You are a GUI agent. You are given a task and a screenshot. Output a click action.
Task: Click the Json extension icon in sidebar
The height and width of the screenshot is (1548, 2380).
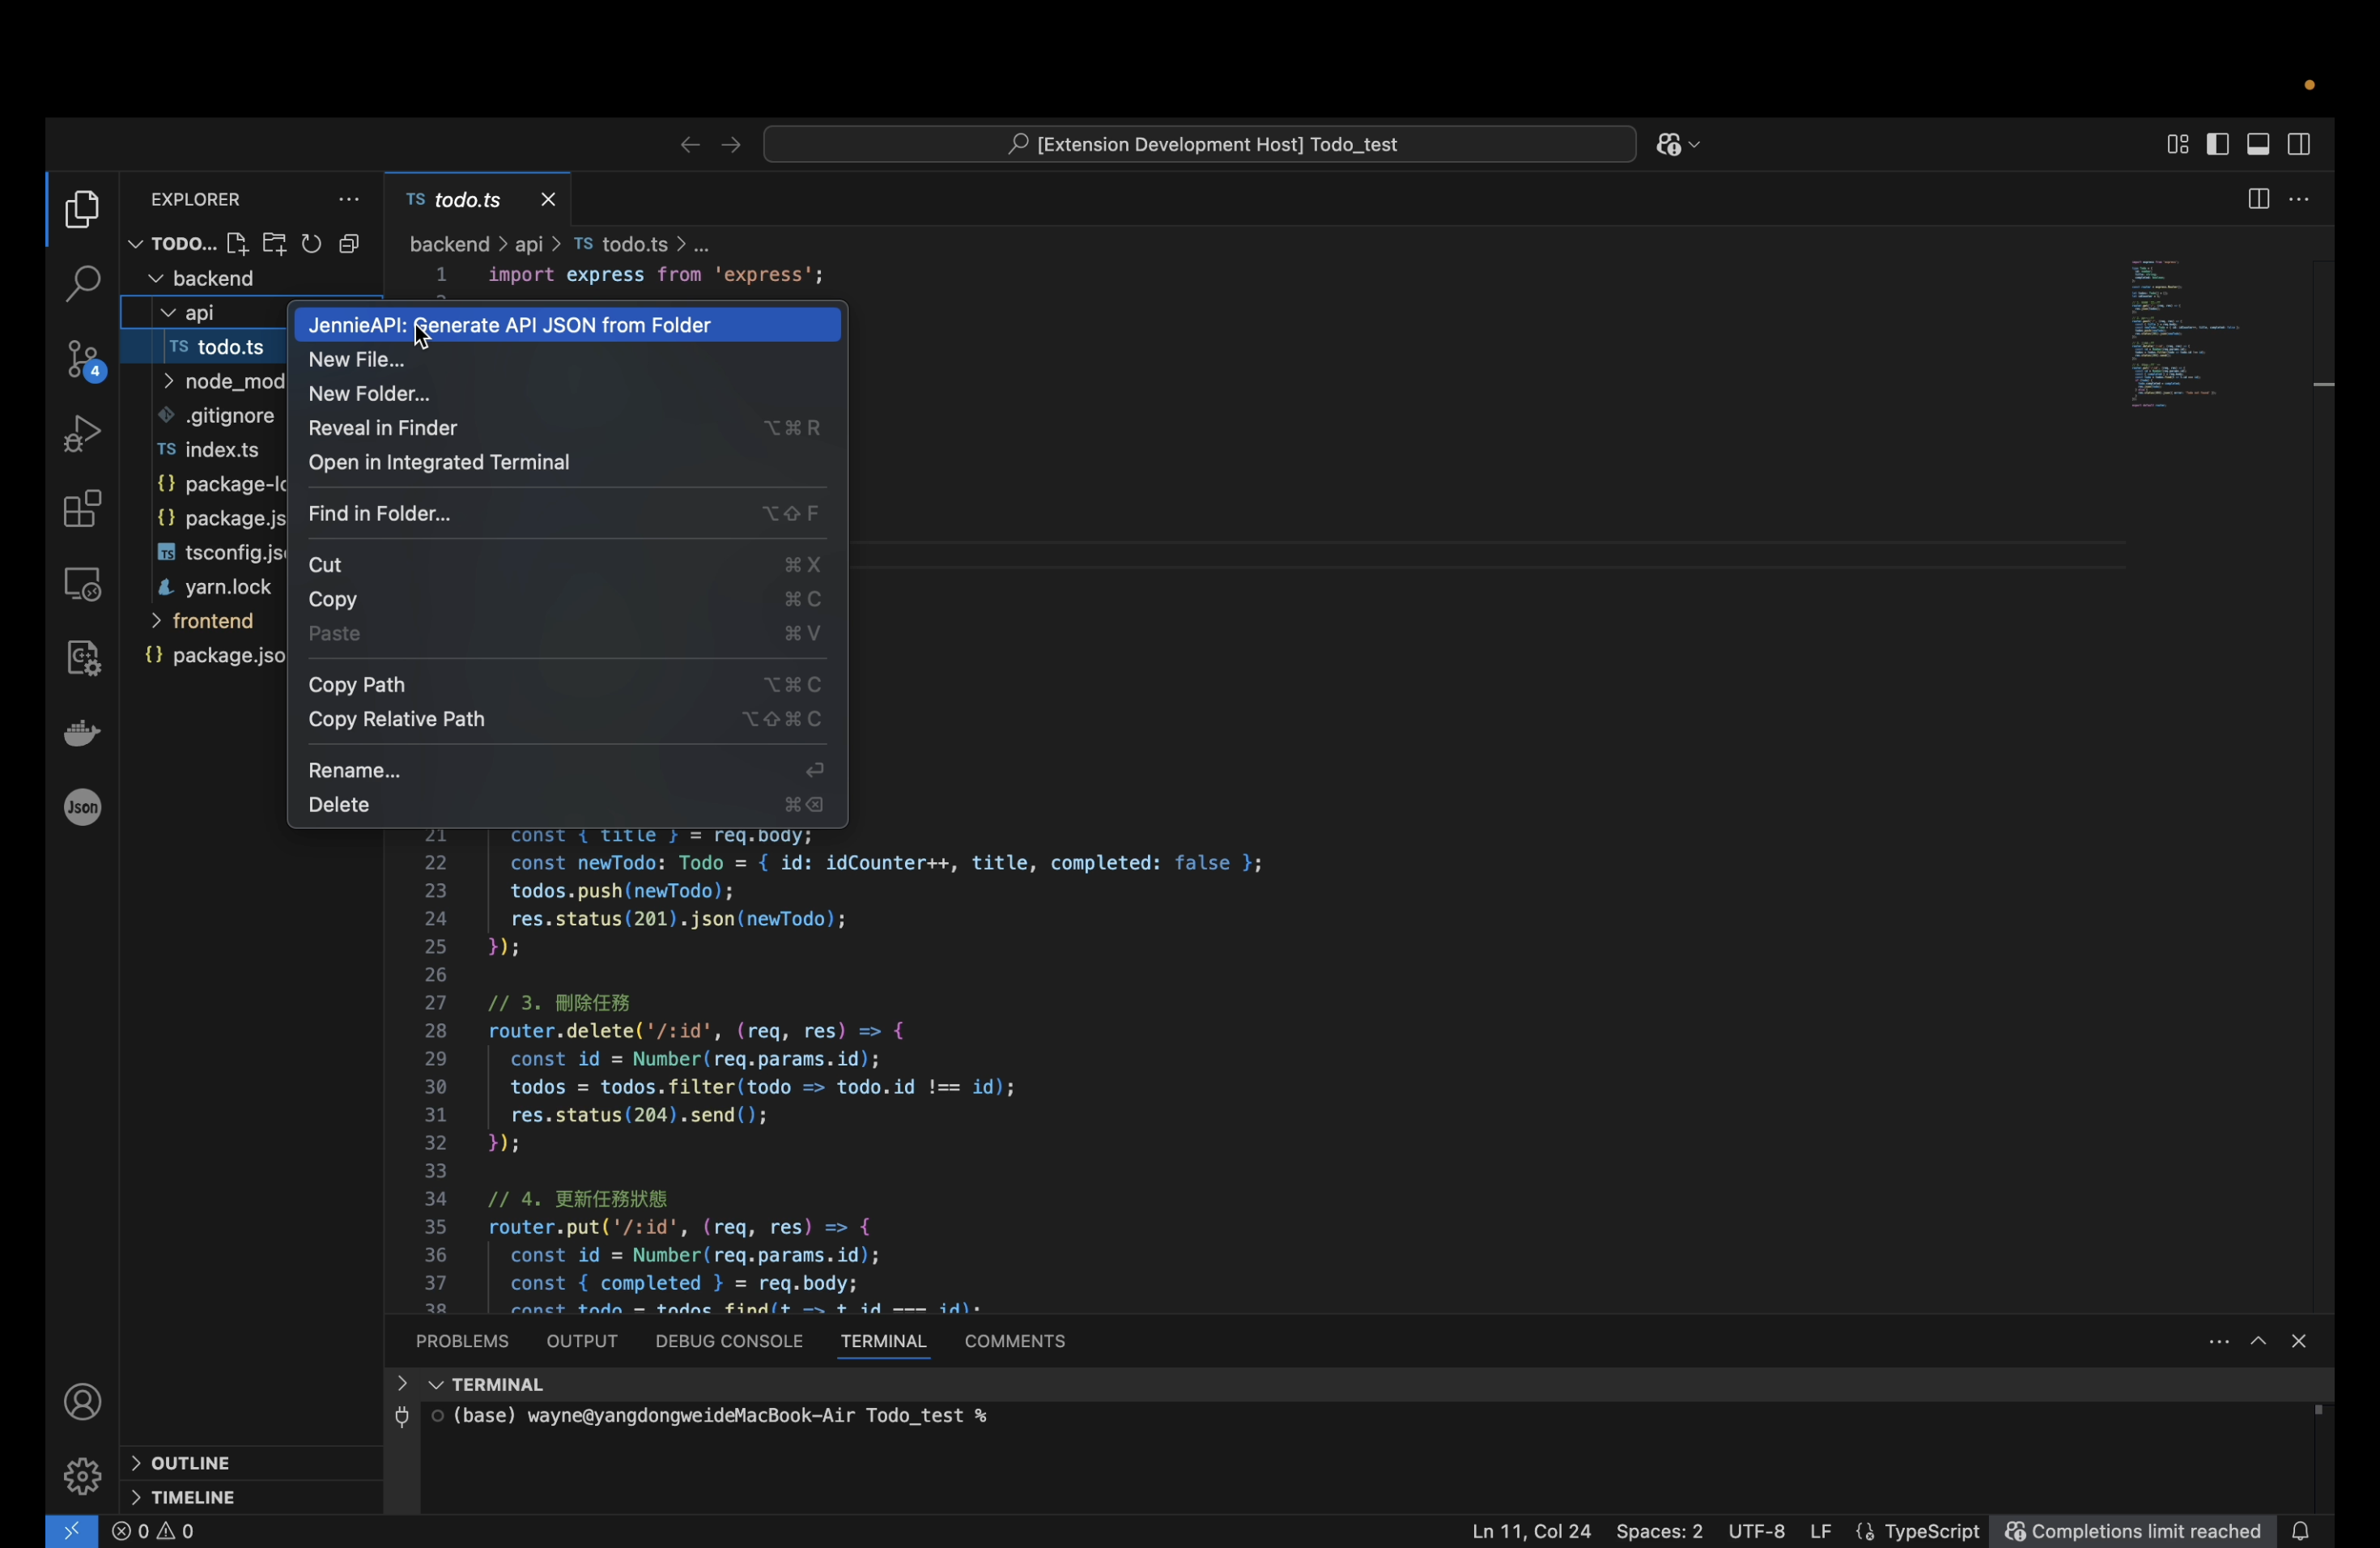82,807
